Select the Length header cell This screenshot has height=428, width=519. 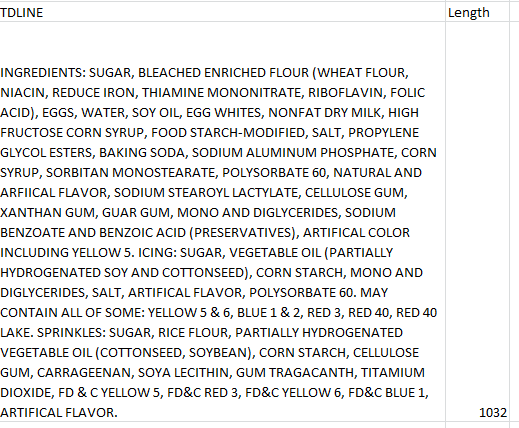pyautogui.click(x=477, y=12)
